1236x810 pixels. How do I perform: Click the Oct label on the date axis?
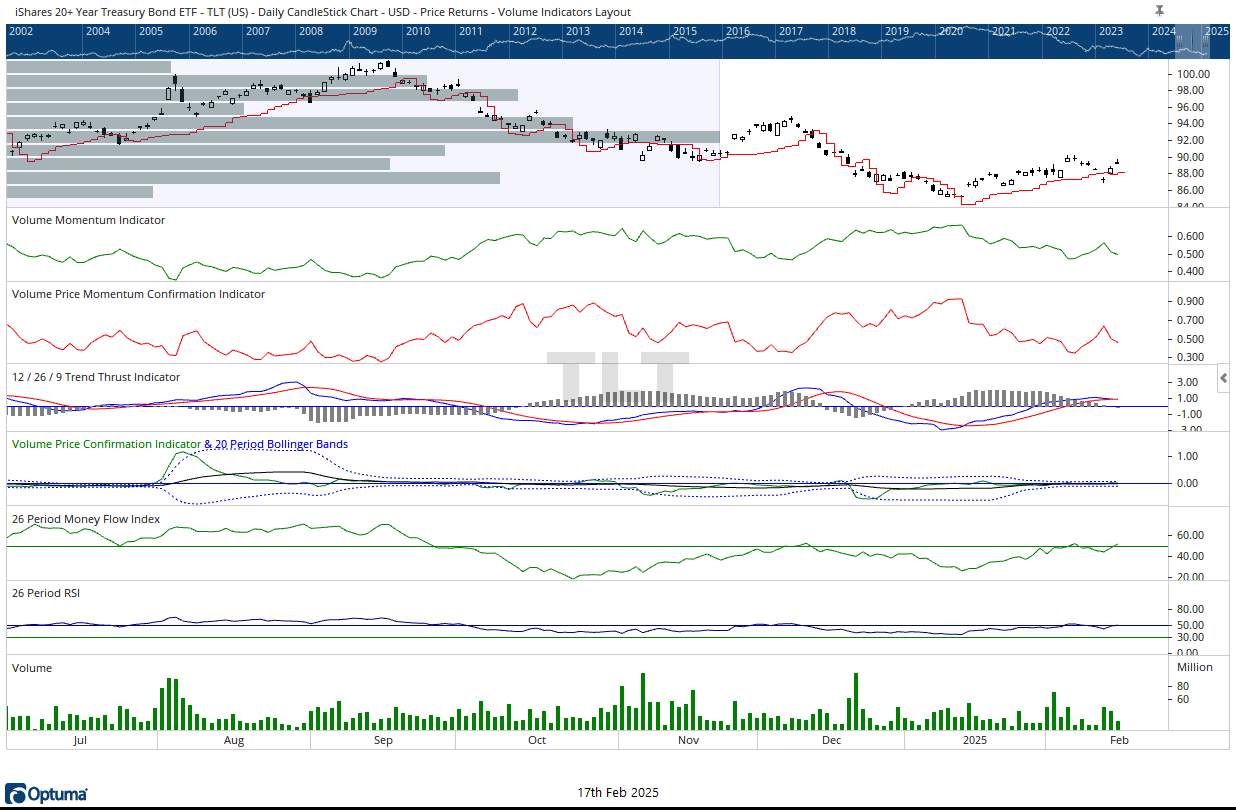point(537,741)
